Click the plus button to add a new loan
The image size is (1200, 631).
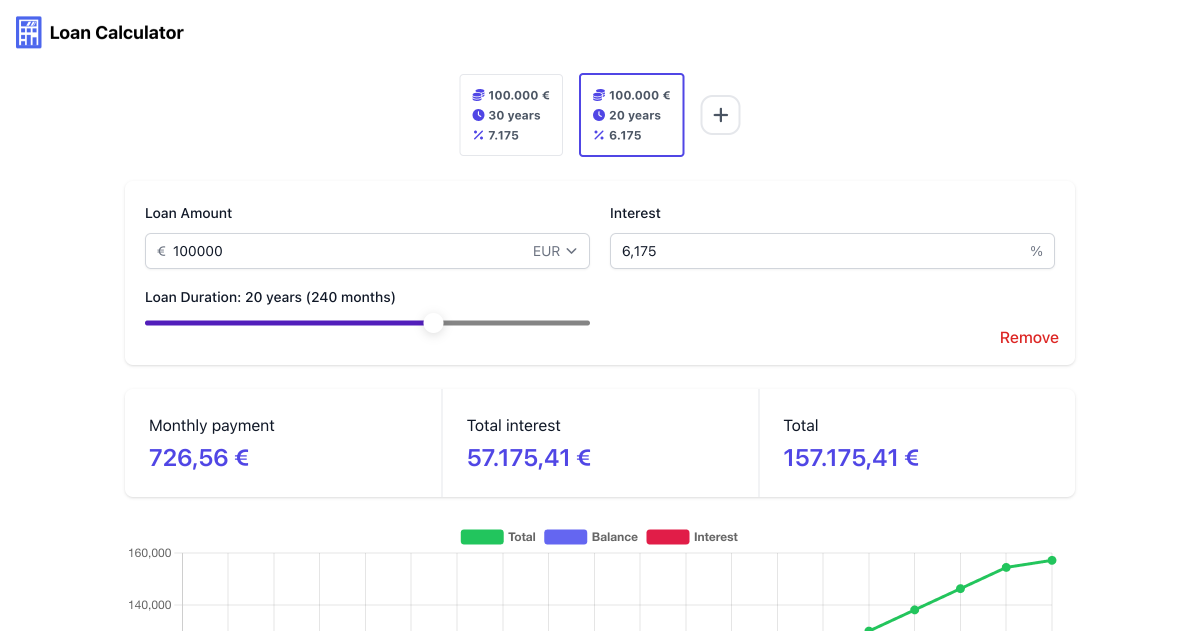tap(720, 115)
